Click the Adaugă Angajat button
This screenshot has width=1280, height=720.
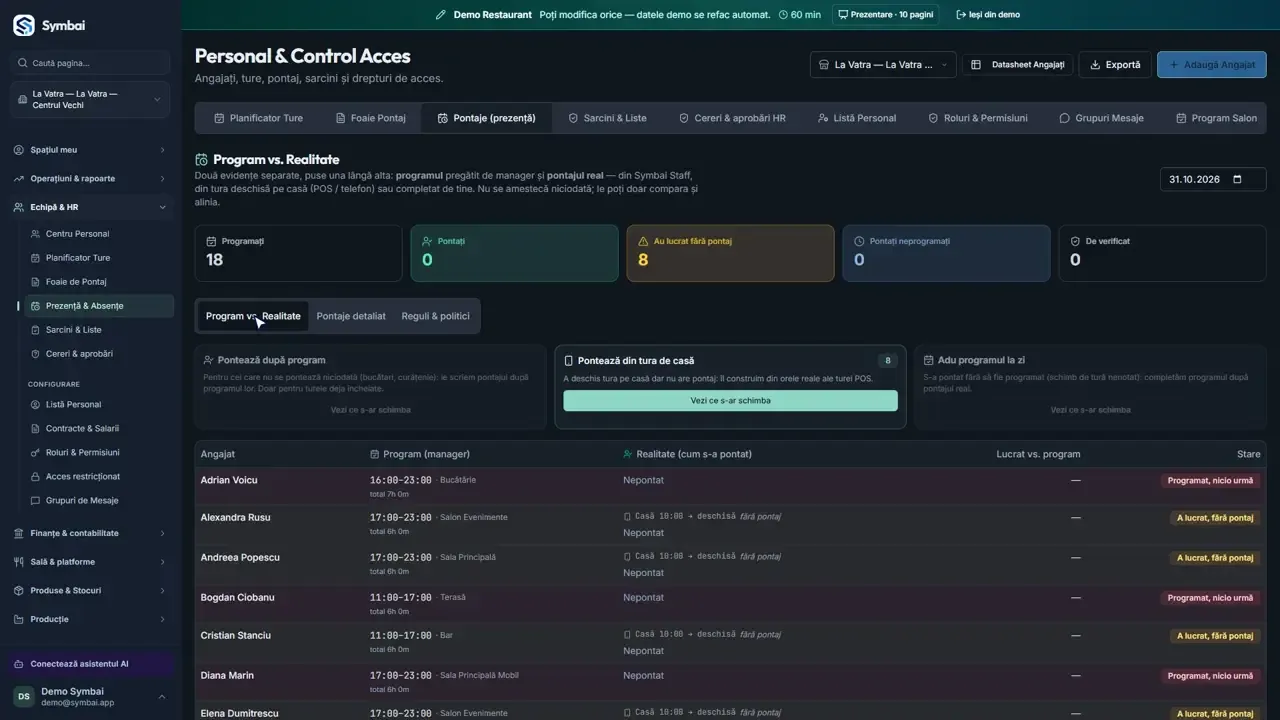point(1212,65)
